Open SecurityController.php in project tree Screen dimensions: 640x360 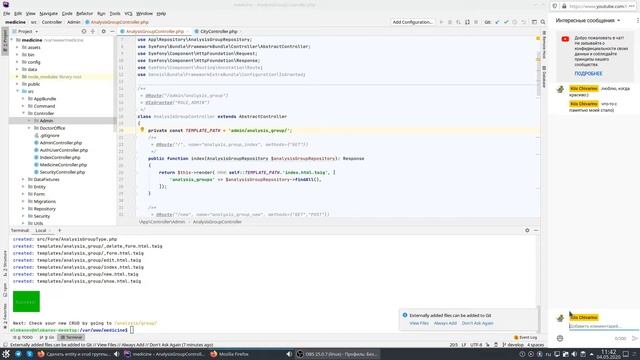pyautogui.click(x=62, y=172)
